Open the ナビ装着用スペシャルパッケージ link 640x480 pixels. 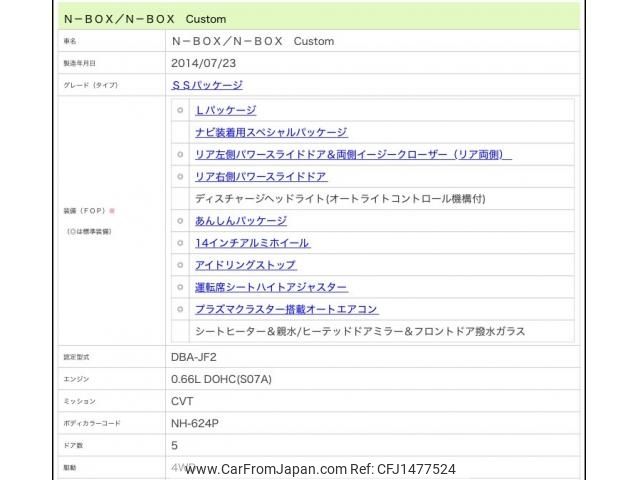(x=271, y=132)
